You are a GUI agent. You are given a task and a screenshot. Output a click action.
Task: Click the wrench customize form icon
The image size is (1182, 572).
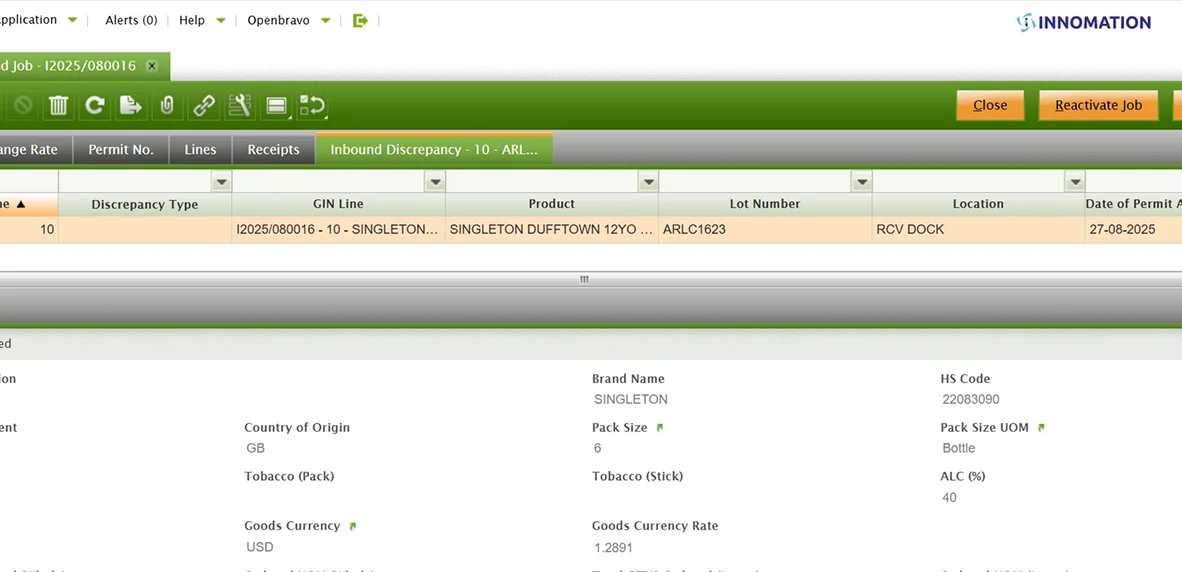(x=239, y=105)
